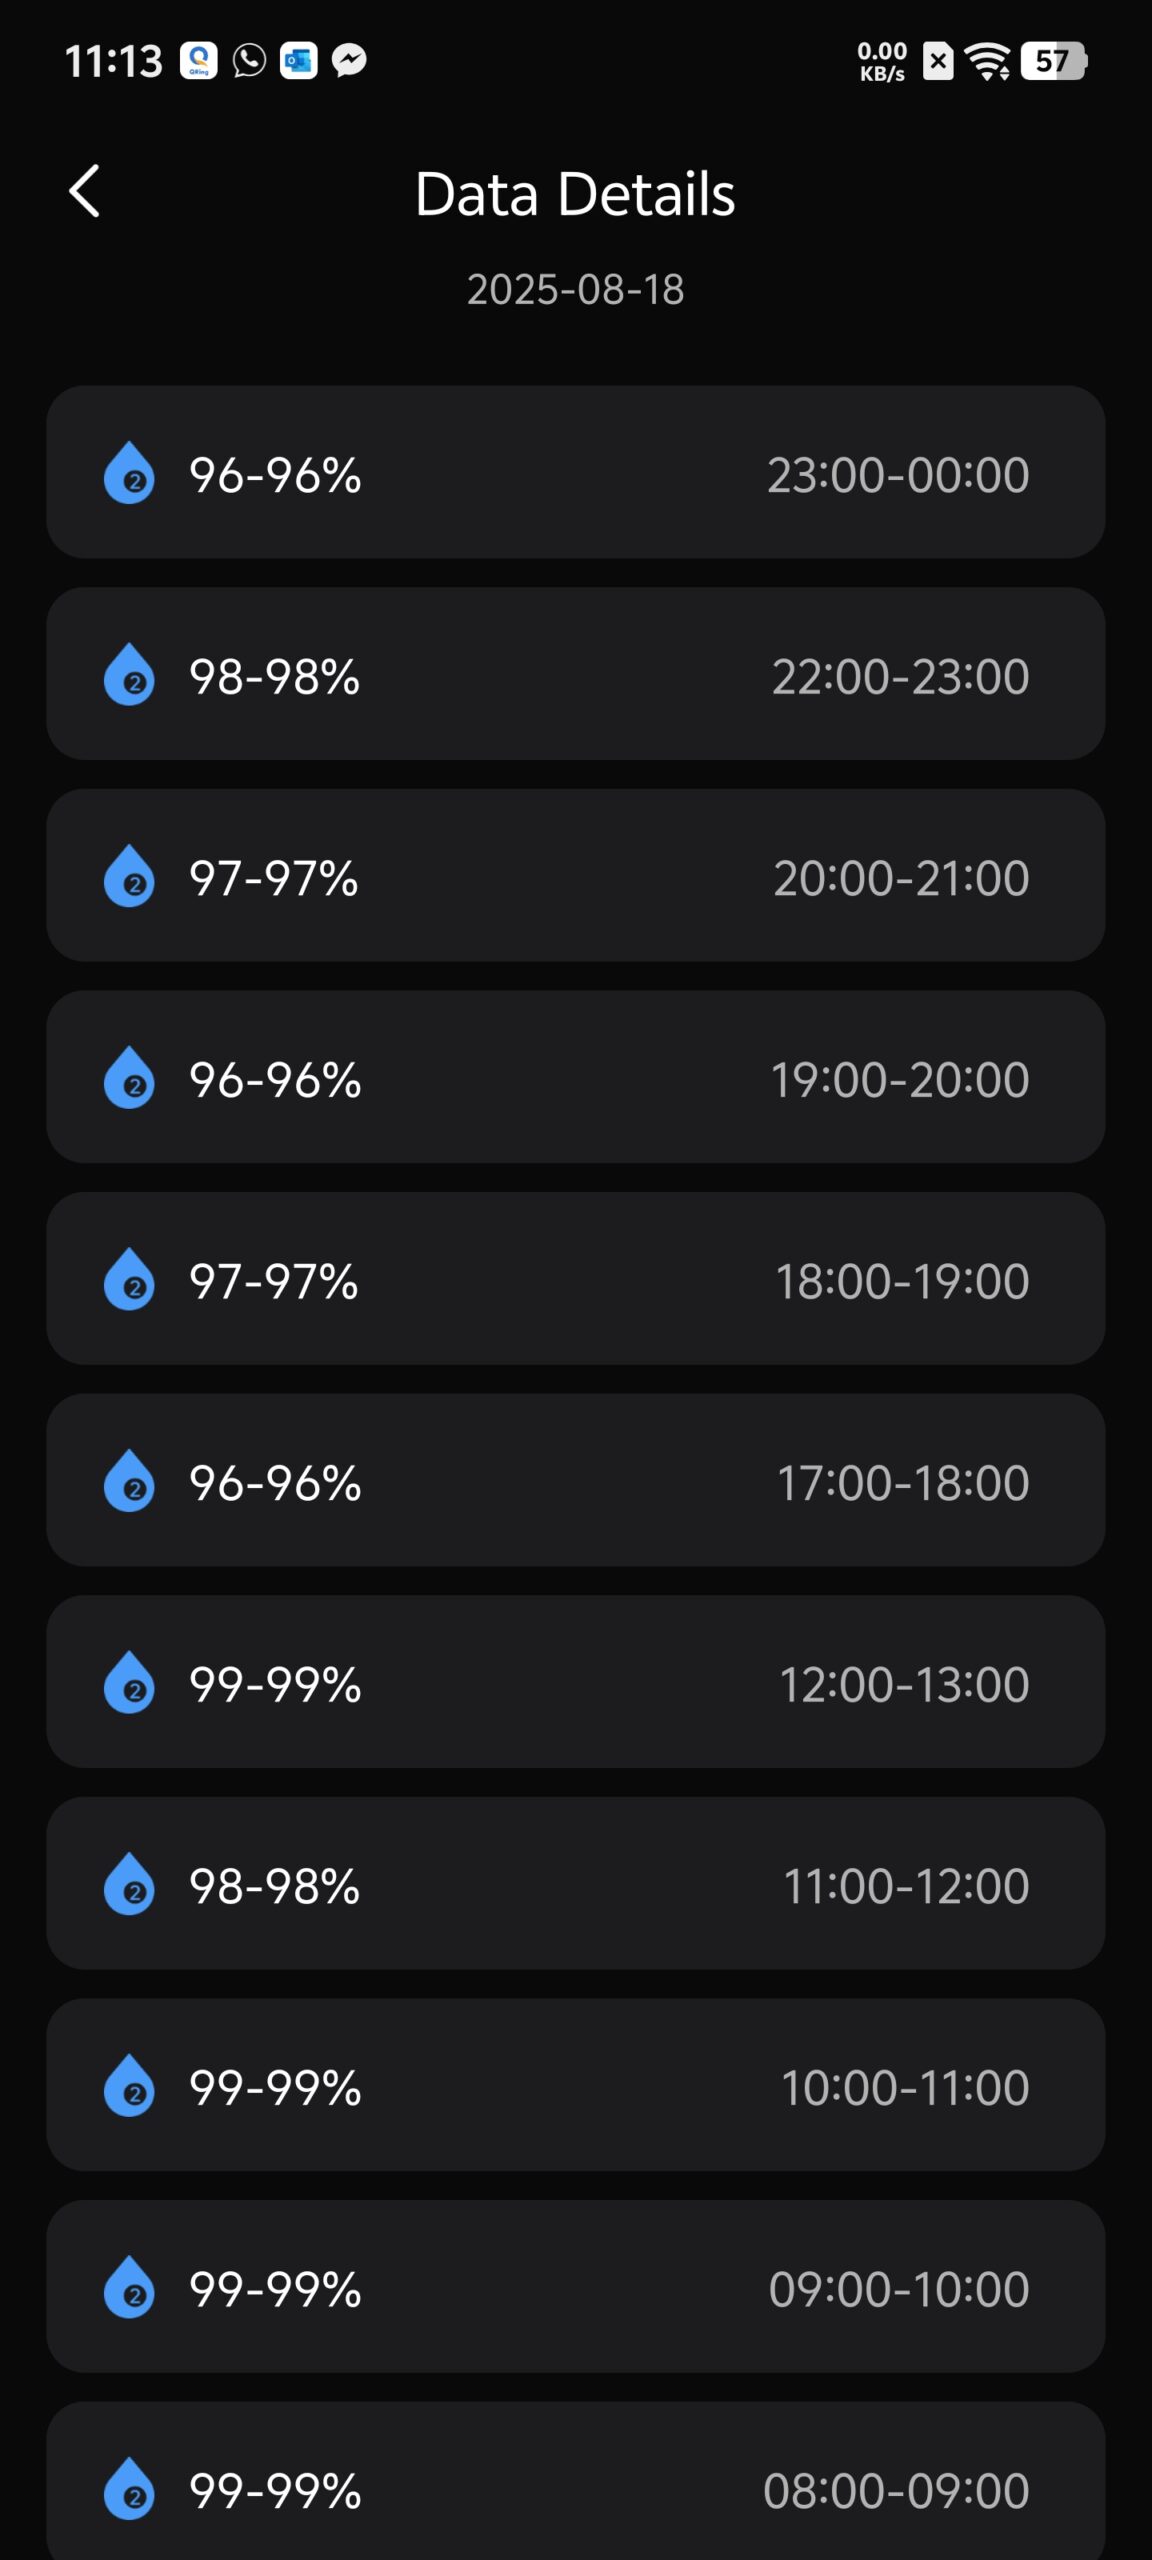Screen dimensions: 1152x2560
Task: Open the 08:00-09:00 reading at bottom
Action: 576,2481
